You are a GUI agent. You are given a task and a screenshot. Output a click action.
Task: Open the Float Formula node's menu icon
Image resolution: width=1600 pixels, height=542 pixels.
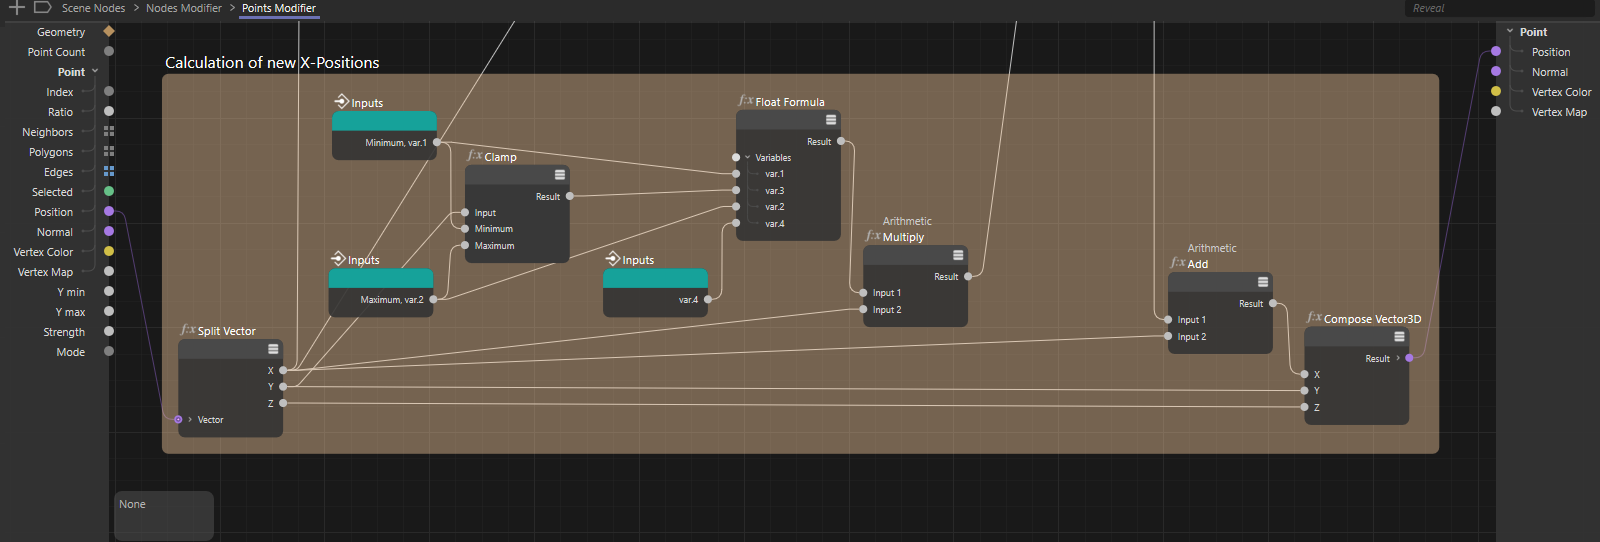(831, 120)
